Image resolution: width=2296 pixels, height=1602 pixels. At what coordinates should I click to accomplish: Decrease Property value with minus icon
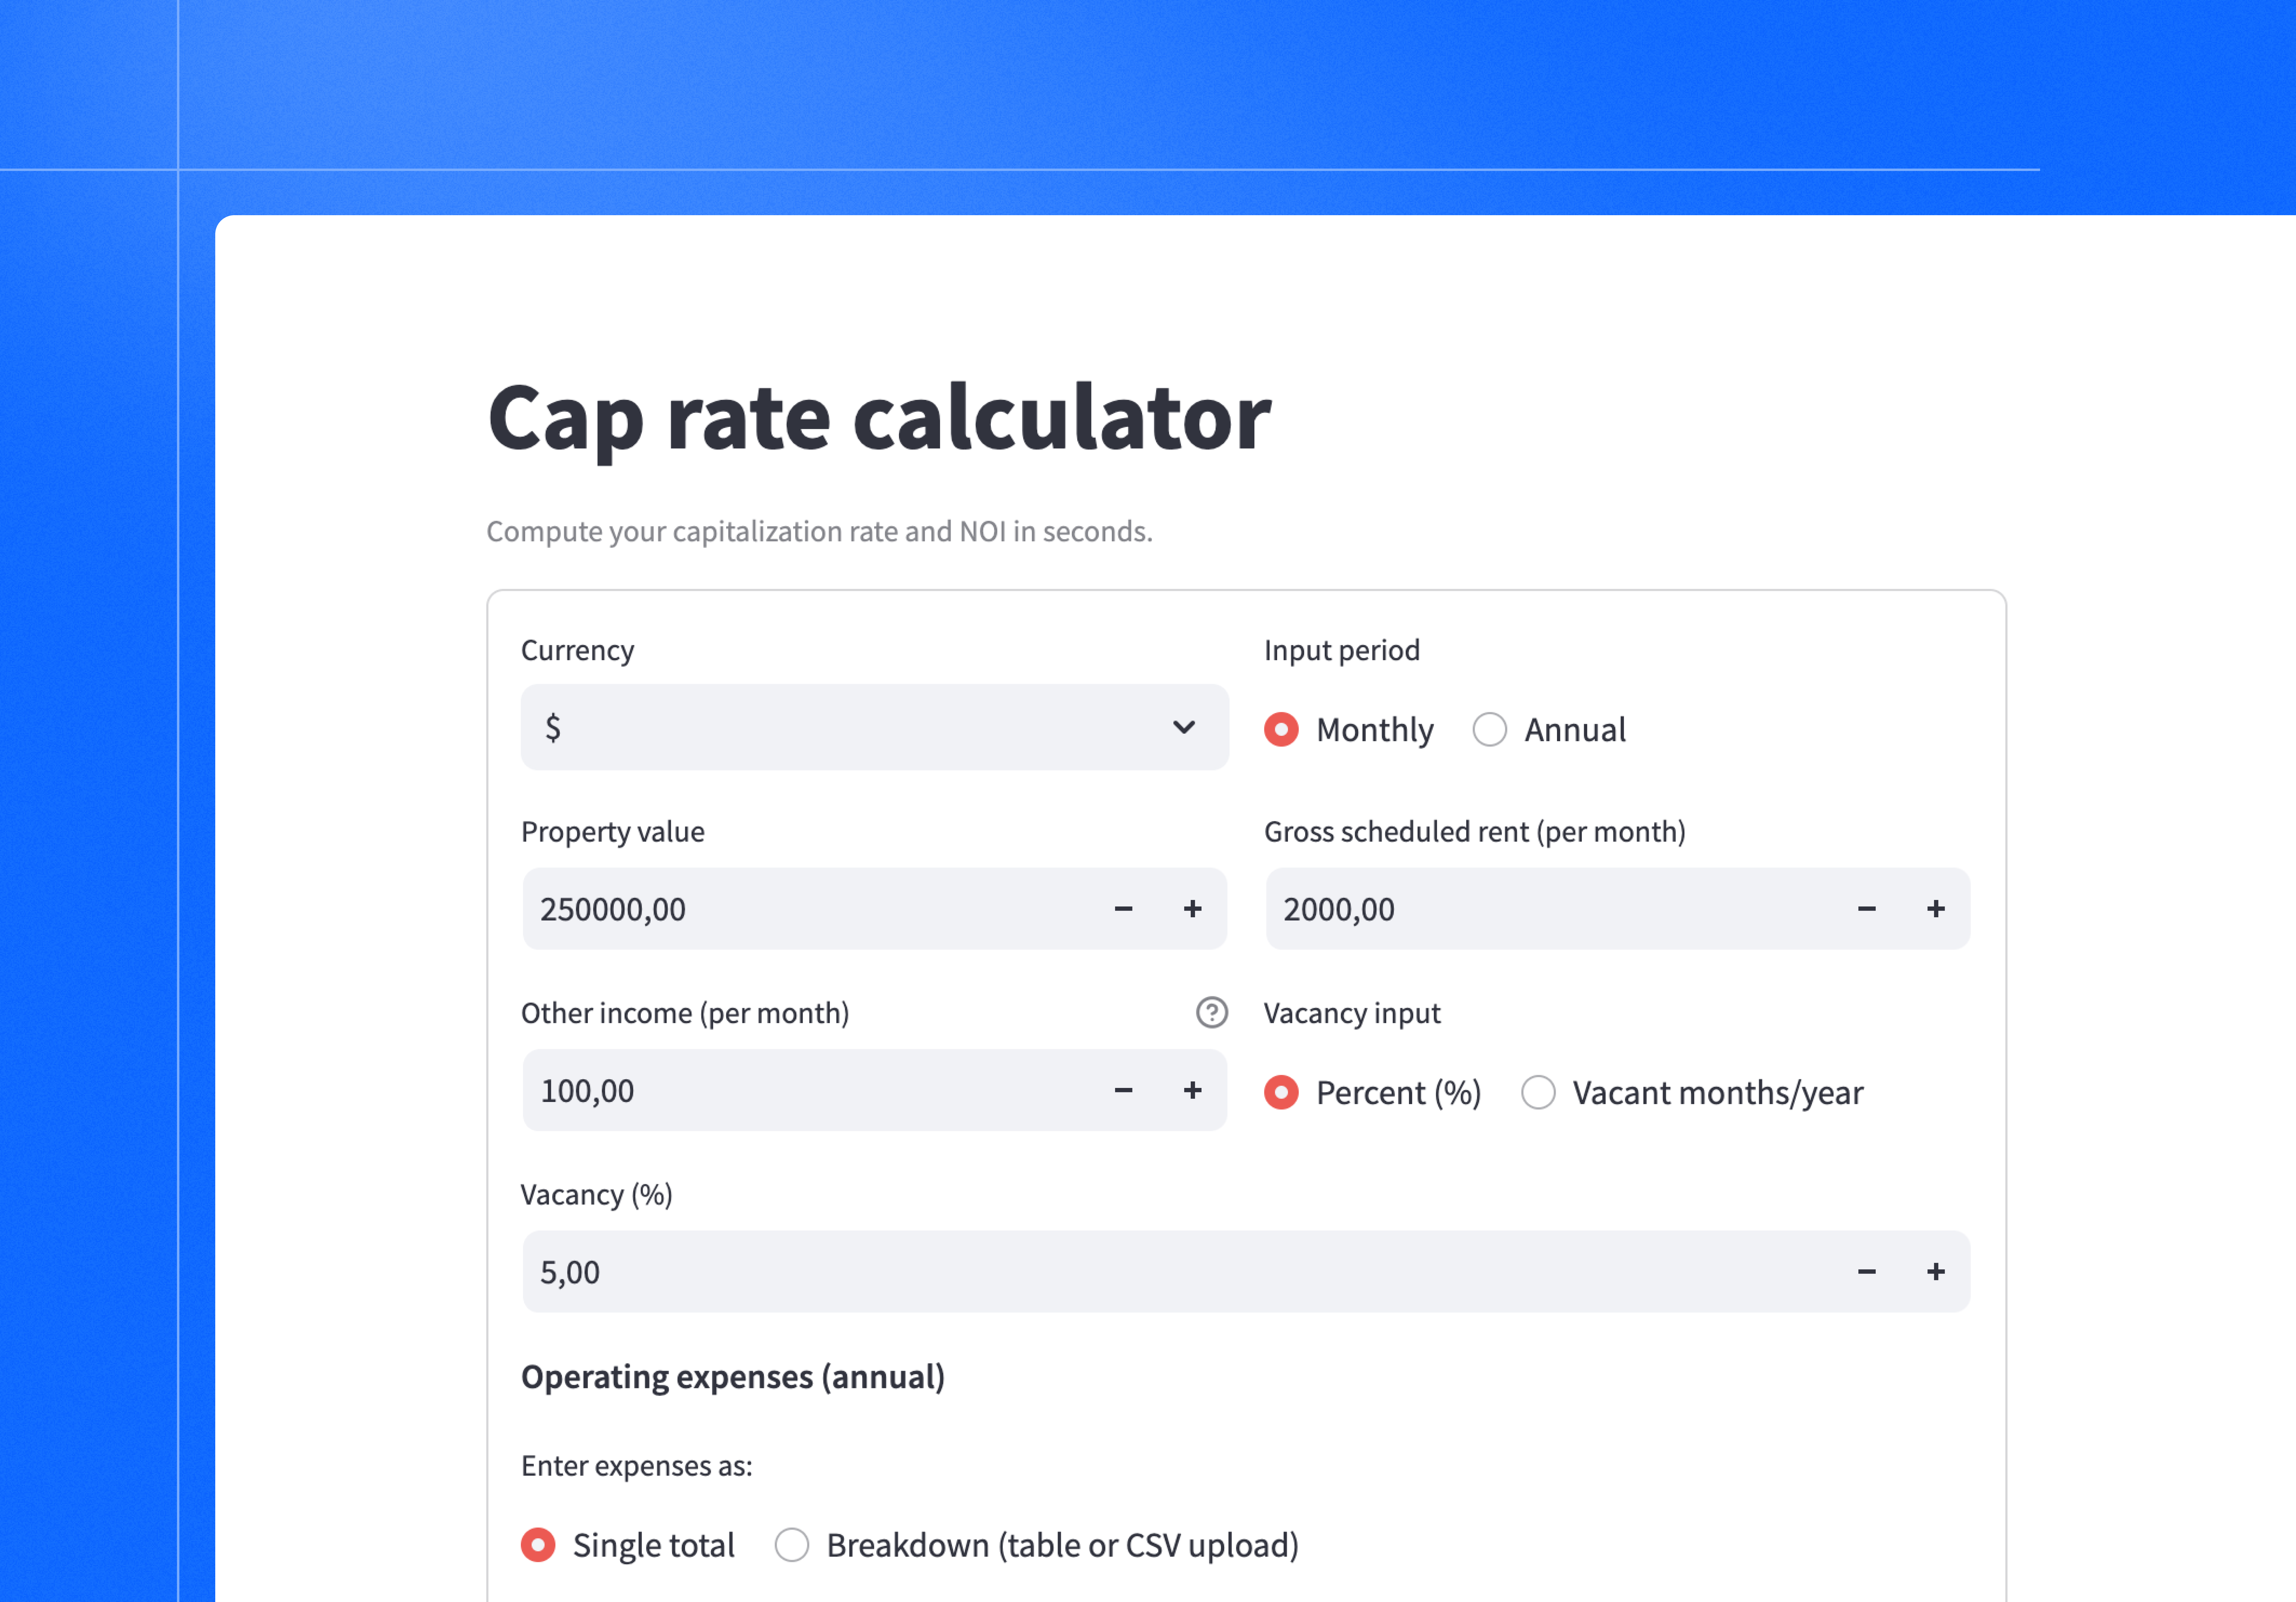point(1123,909)
